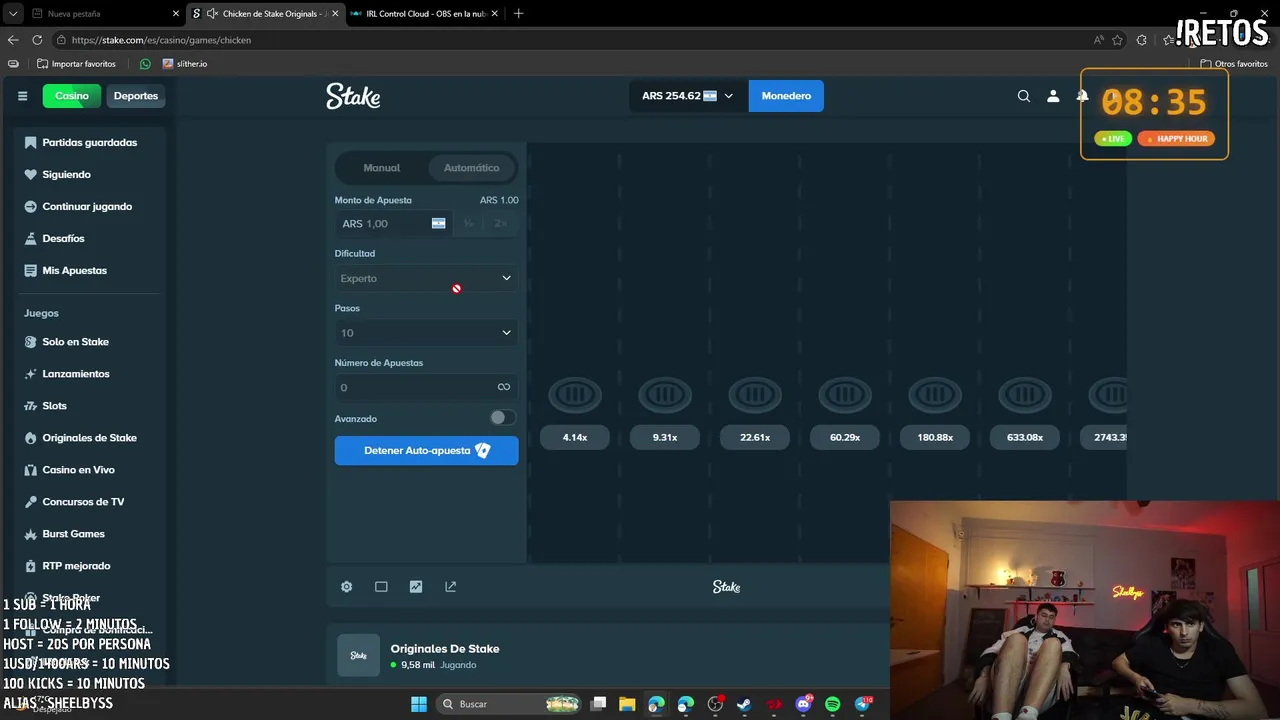Pop out the game with the arrow icon
1280x720 pixels.
click(x=451, y=587)
